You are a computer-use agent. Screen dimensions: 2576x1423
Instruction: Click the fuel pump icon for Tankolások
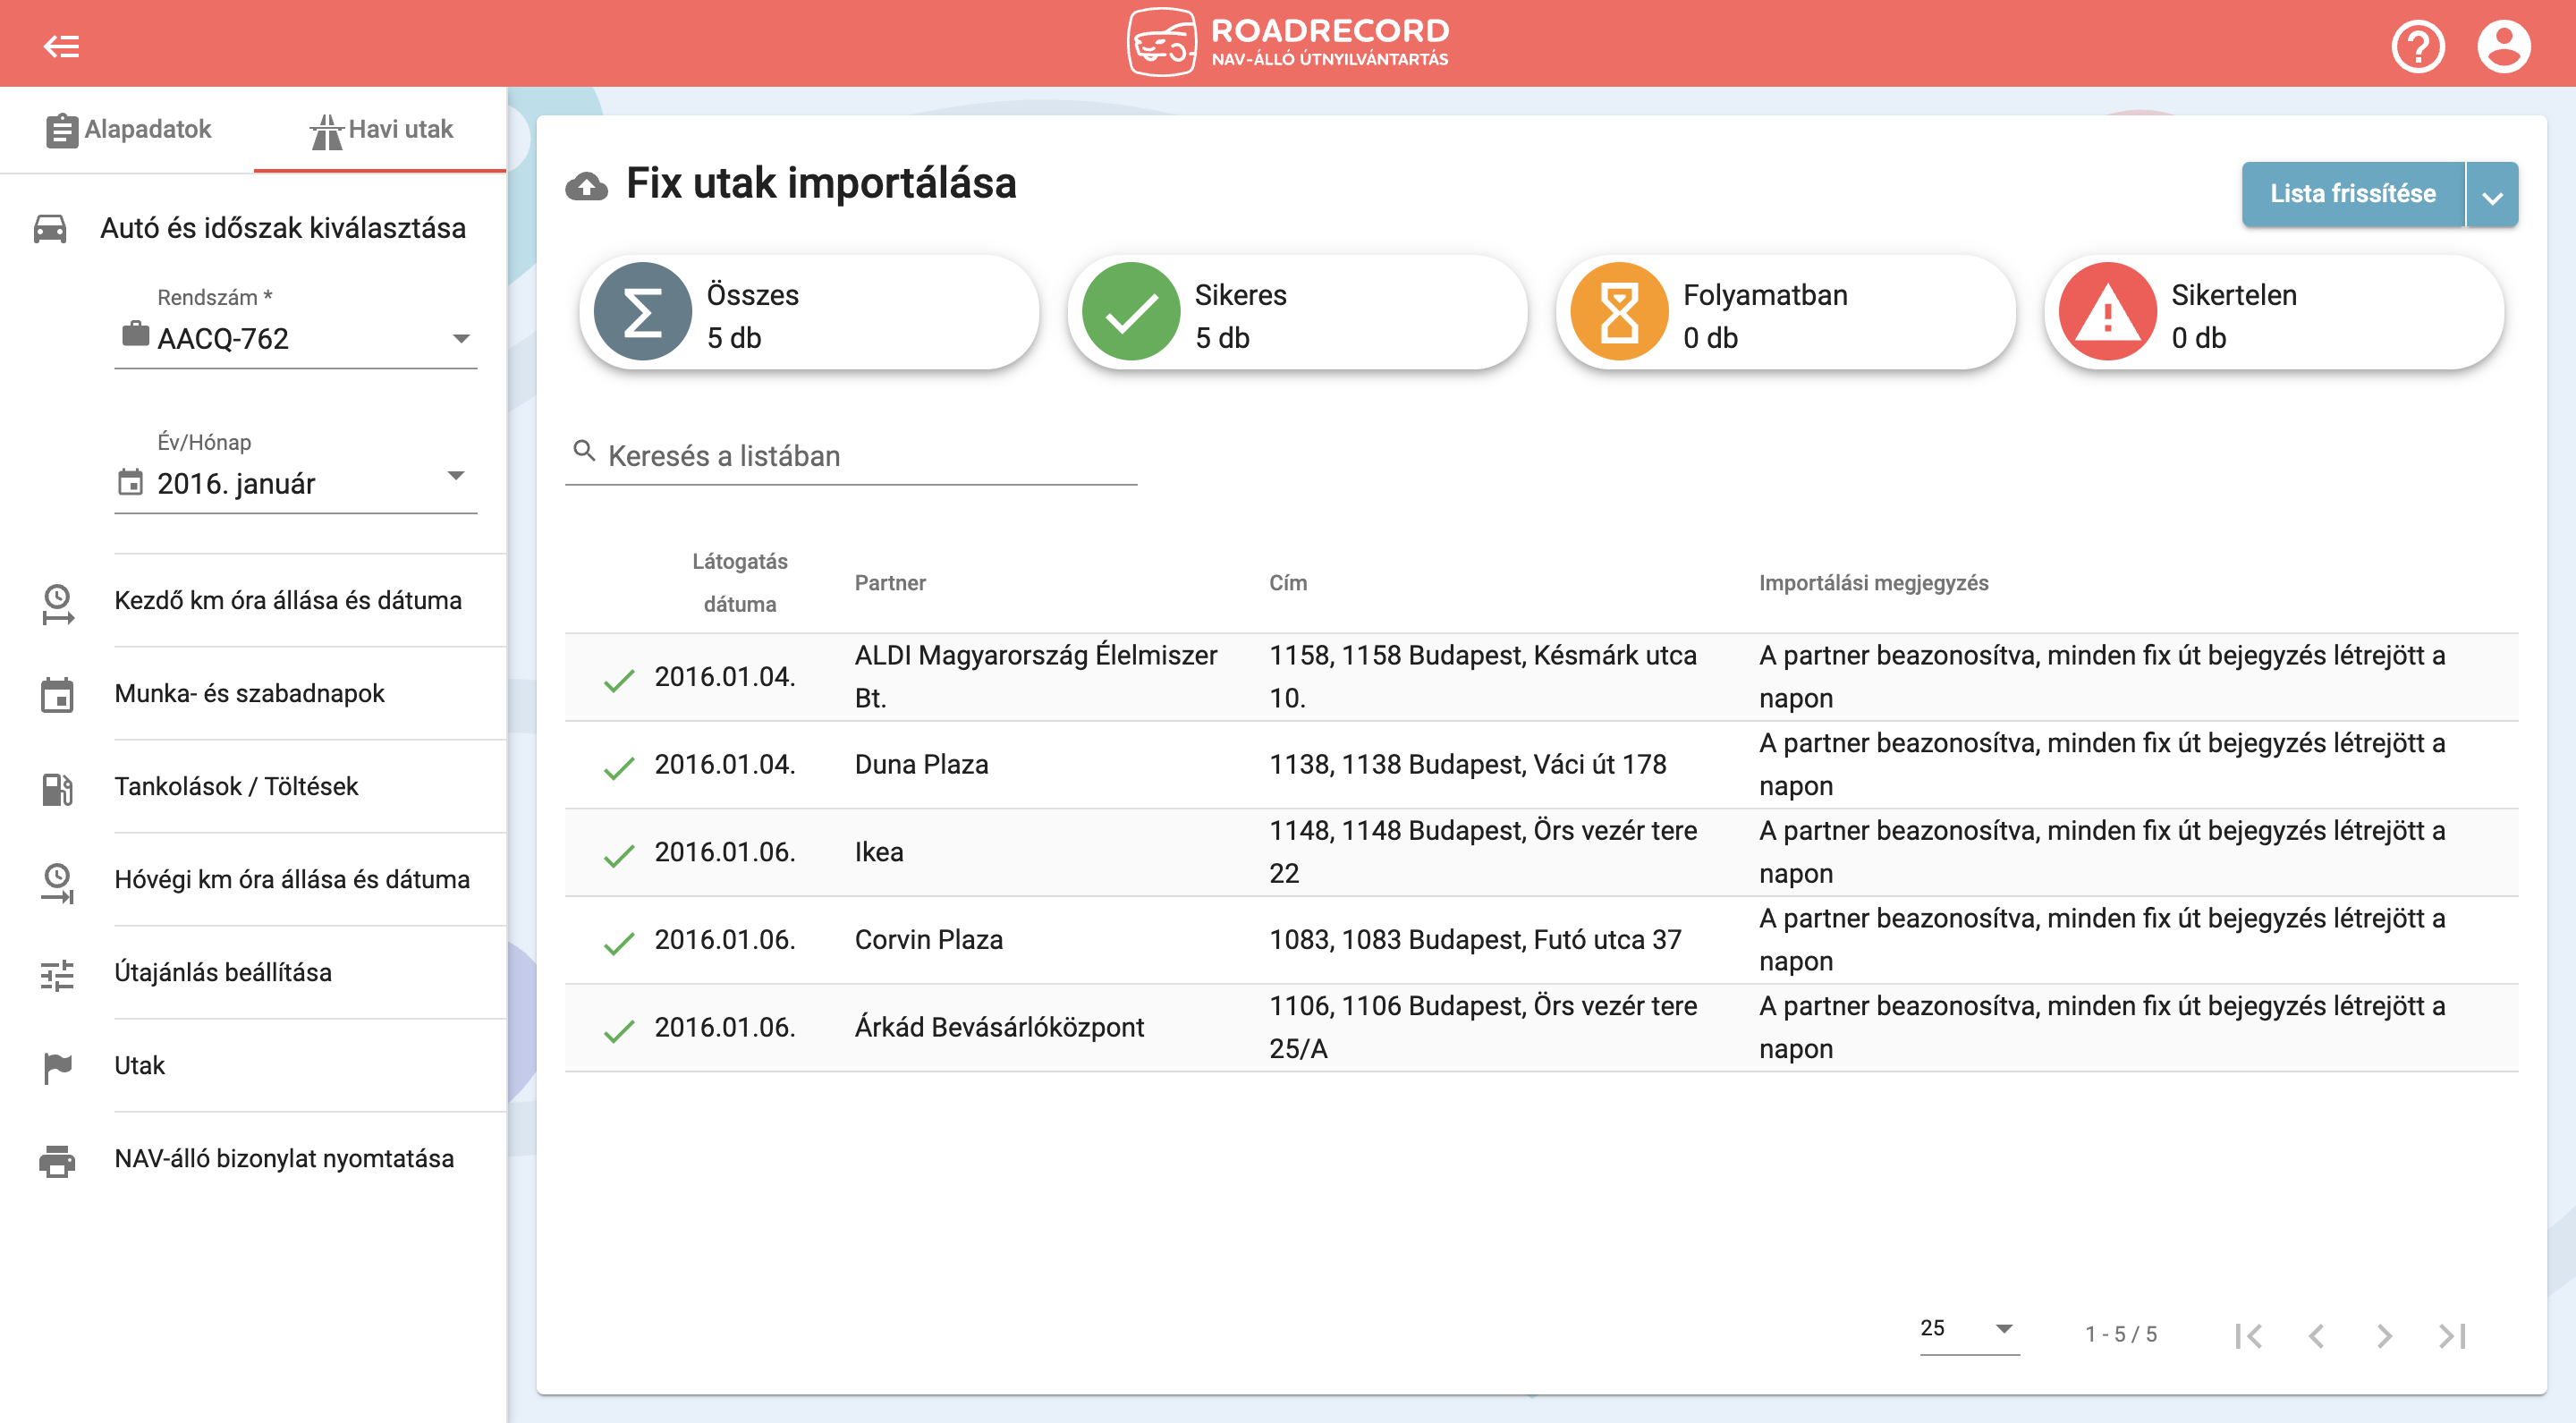57,788
